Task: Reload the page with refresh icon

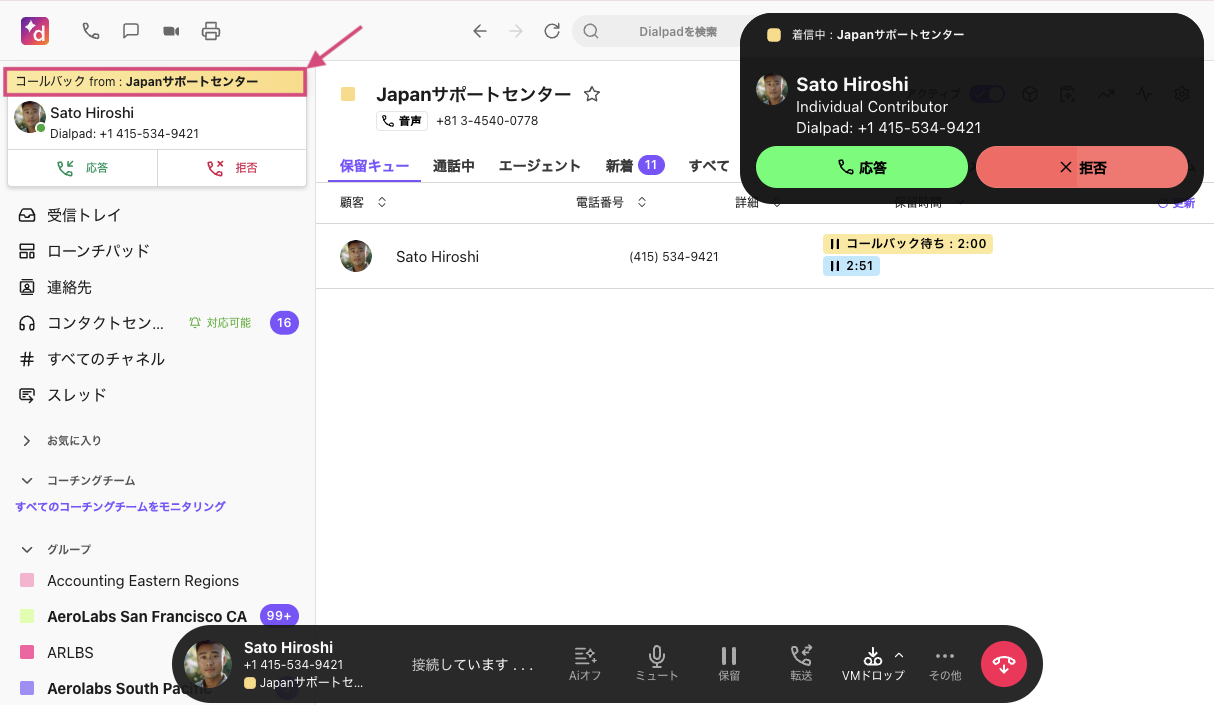Action: (552, 31)
